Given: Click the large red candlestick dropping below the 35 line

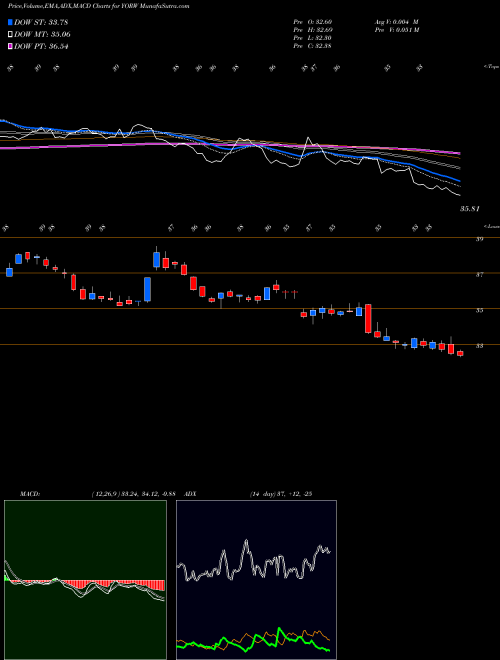Looking at the screenshot, I should (x=368, y=318).
